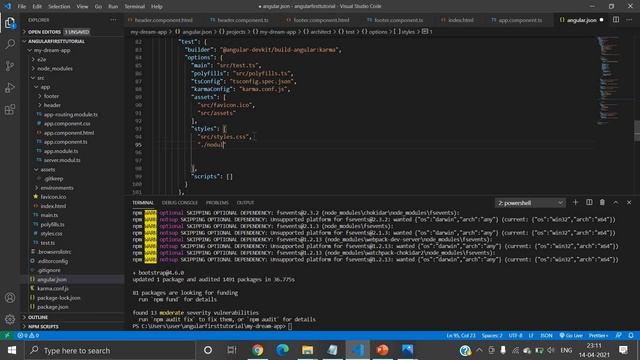The image size is (640, 360).
Task: Click the Windows search box
Action: [110, 350]
